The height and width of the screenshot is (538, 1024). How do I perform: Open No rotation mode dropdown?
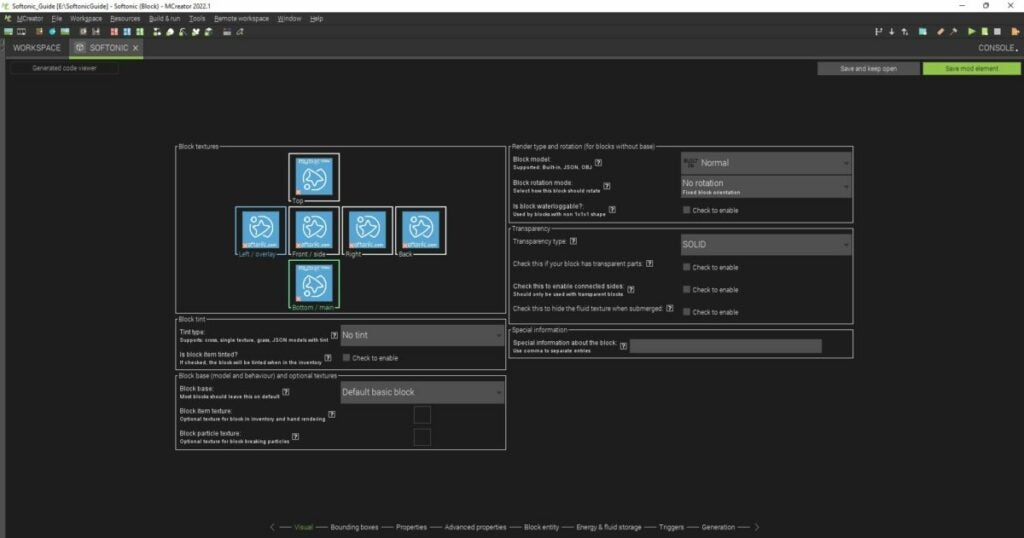pyautogui.click(x=766, y=187)
